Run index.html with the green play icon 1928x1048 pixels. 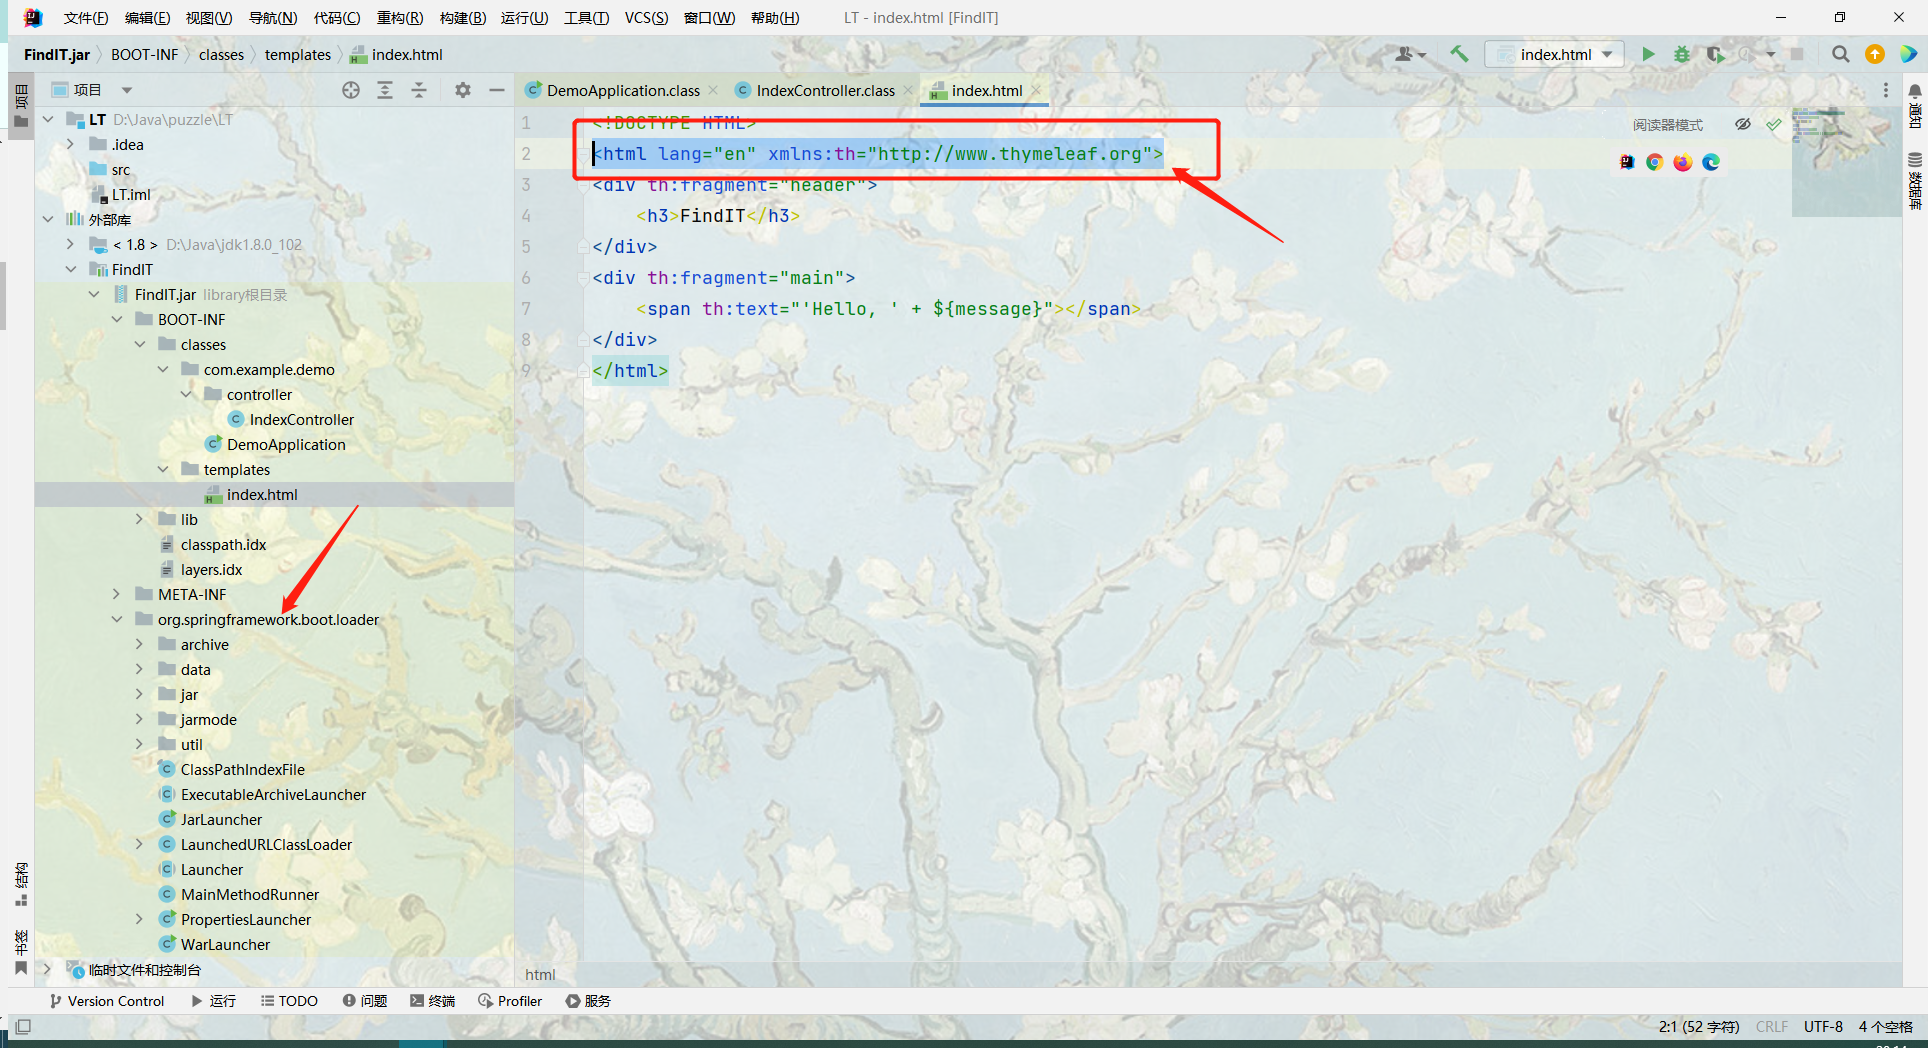pyautogui.click(x=1648, y=54)
